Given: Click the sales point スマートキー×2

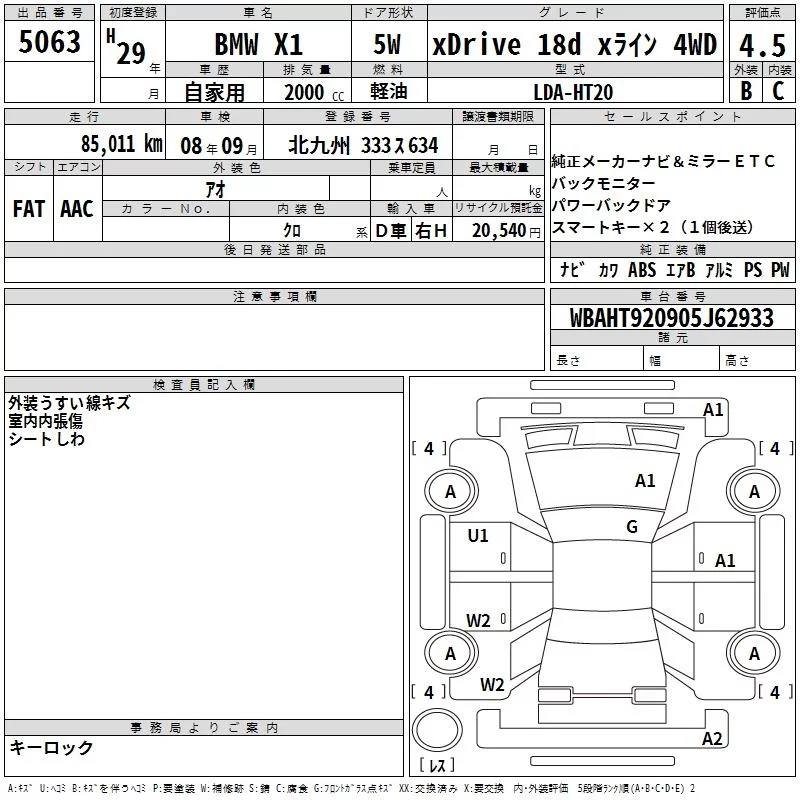Looking at the screenshot, I should click(610, 227).
